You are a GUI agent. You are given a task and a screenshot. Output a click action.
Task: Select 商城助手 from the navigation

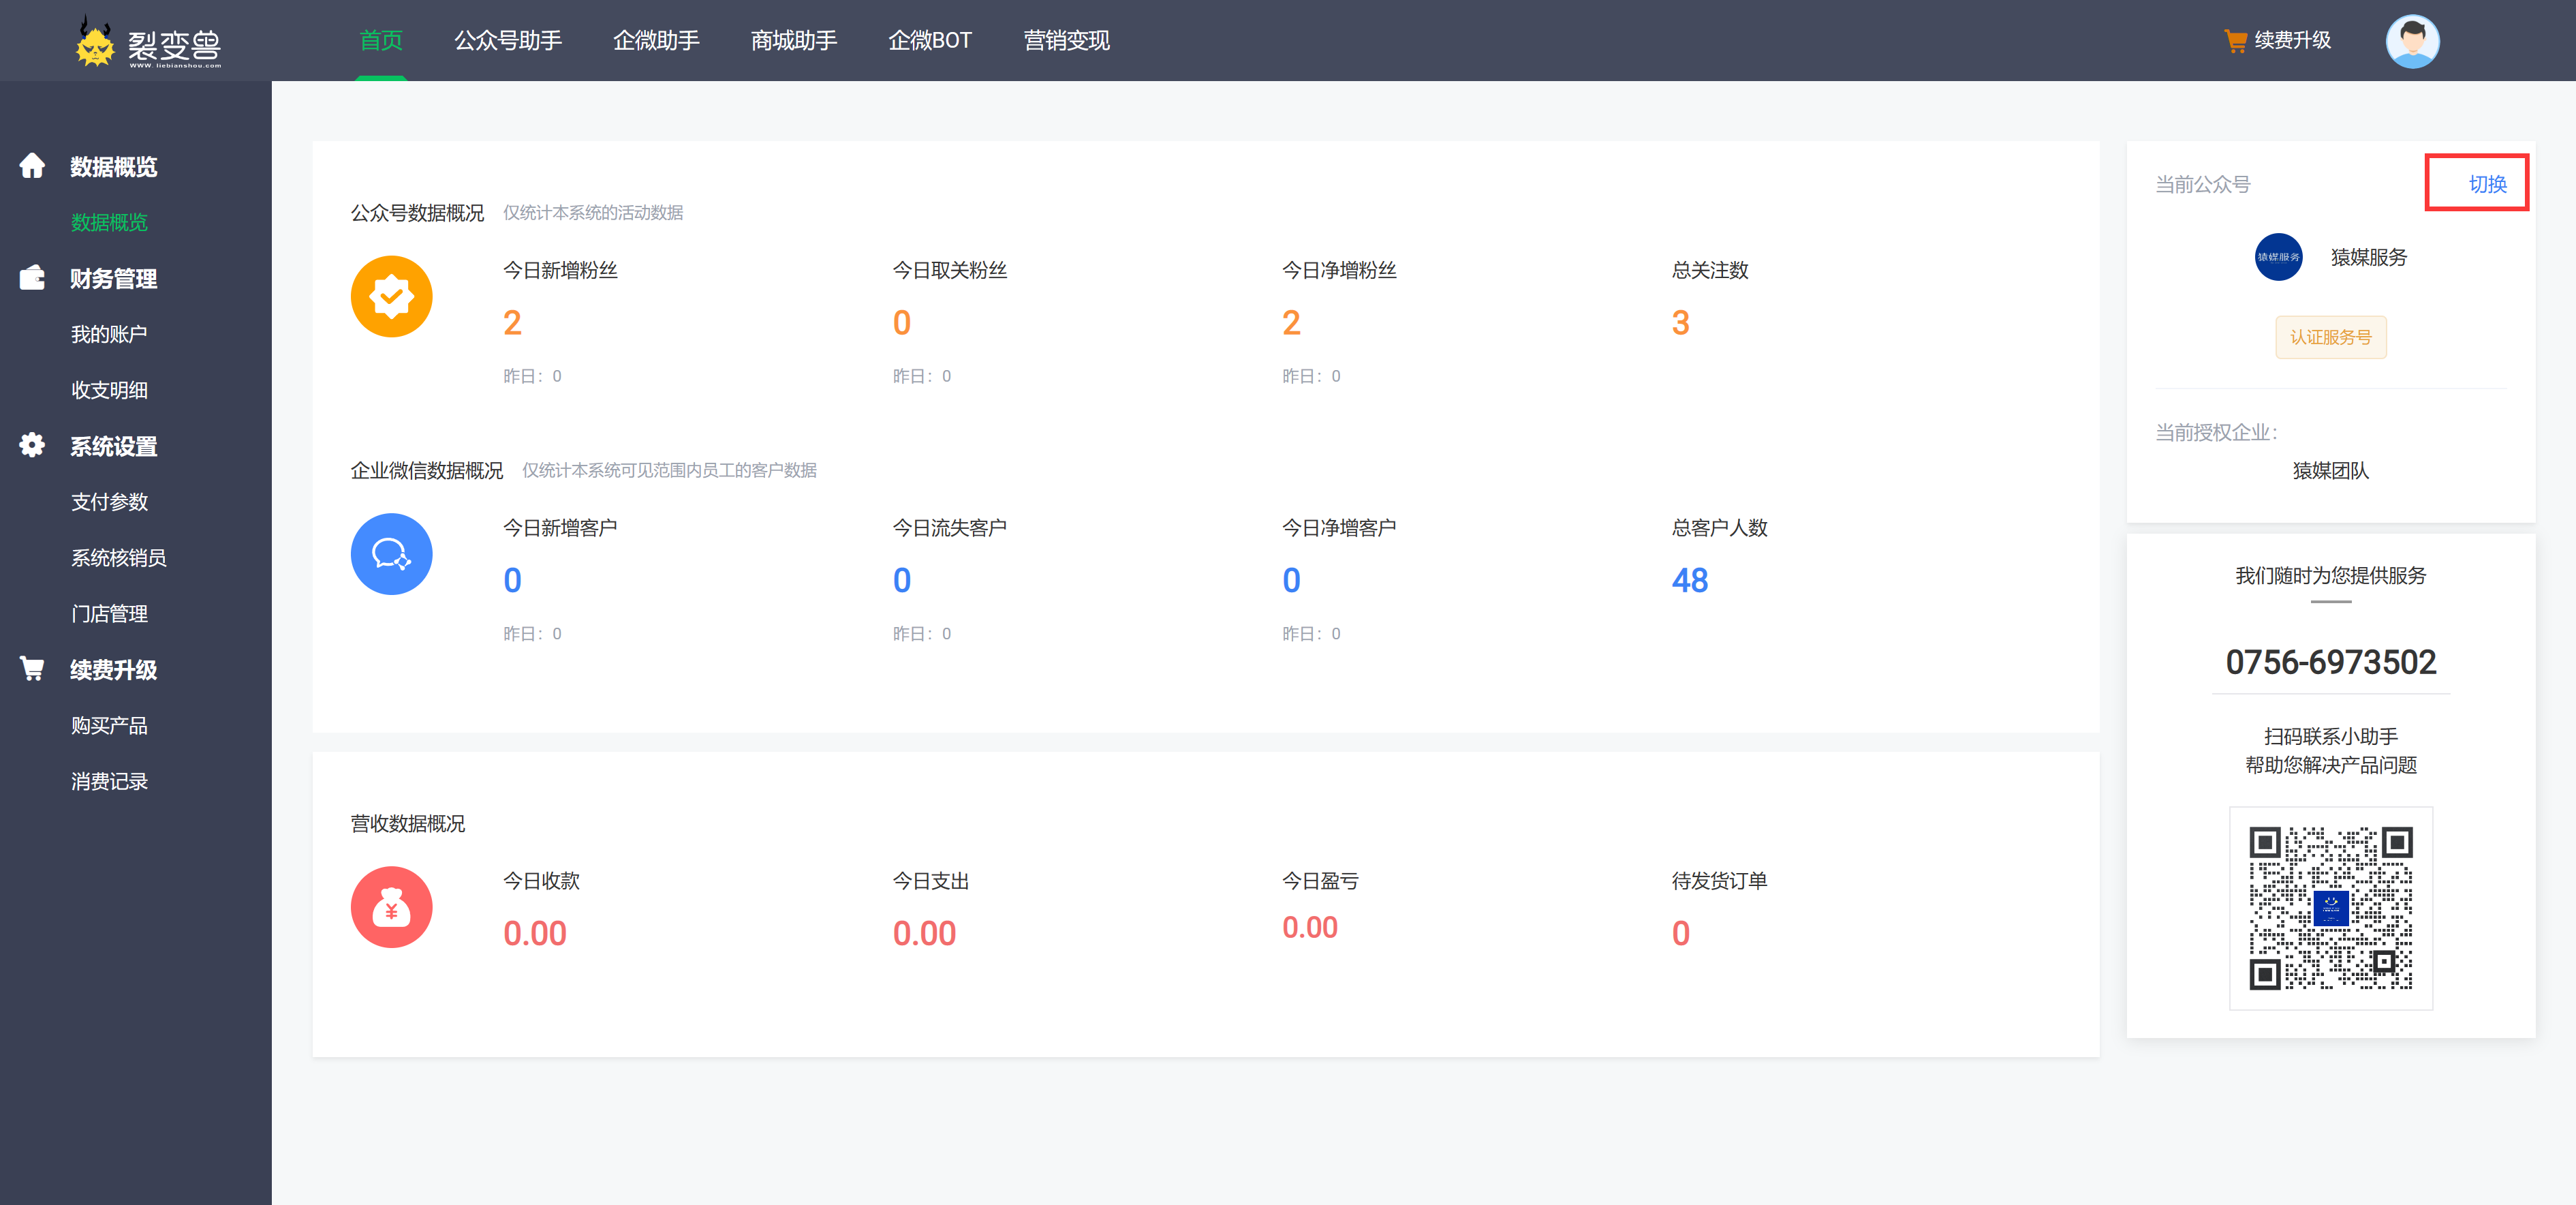(x=793, y=40)
